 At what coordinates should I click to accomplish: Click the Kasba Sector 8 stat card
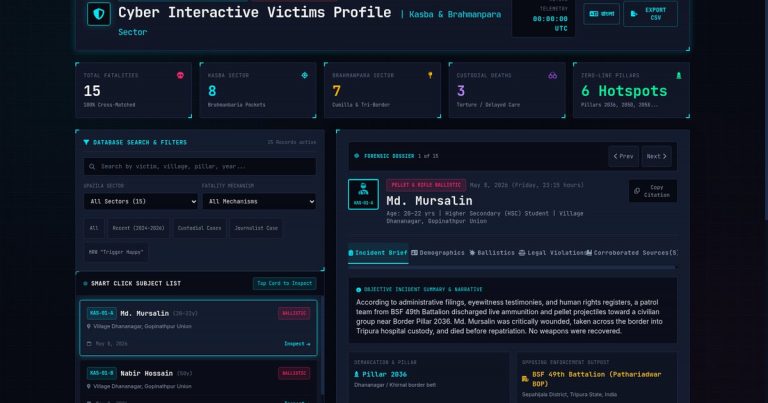pyautogui.click(x=258, y=90)
